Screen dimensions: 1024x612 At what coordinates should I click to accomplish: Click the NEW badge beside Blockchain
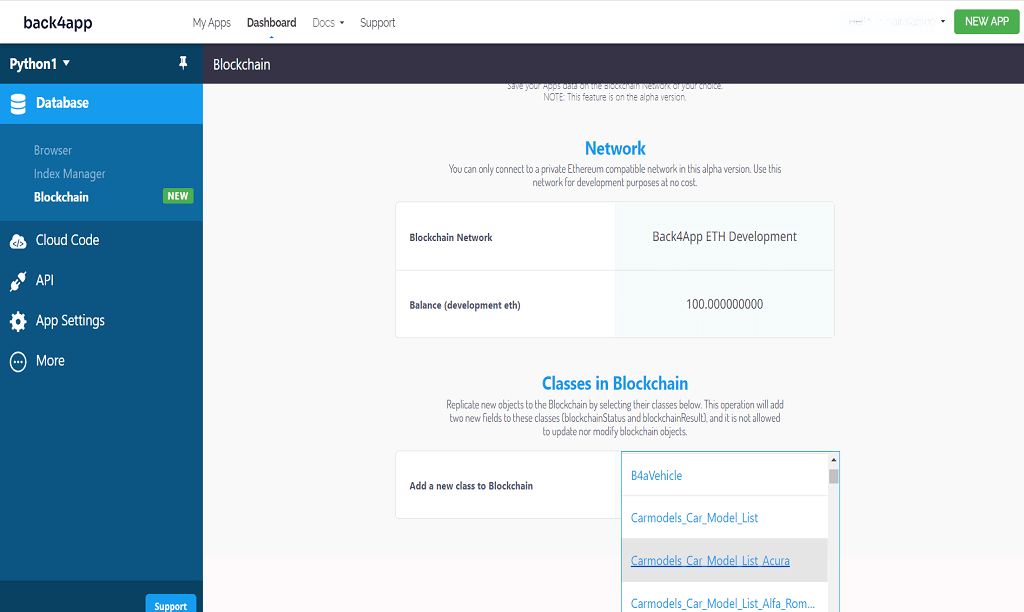pyautogui.click(x=178, y=196)
